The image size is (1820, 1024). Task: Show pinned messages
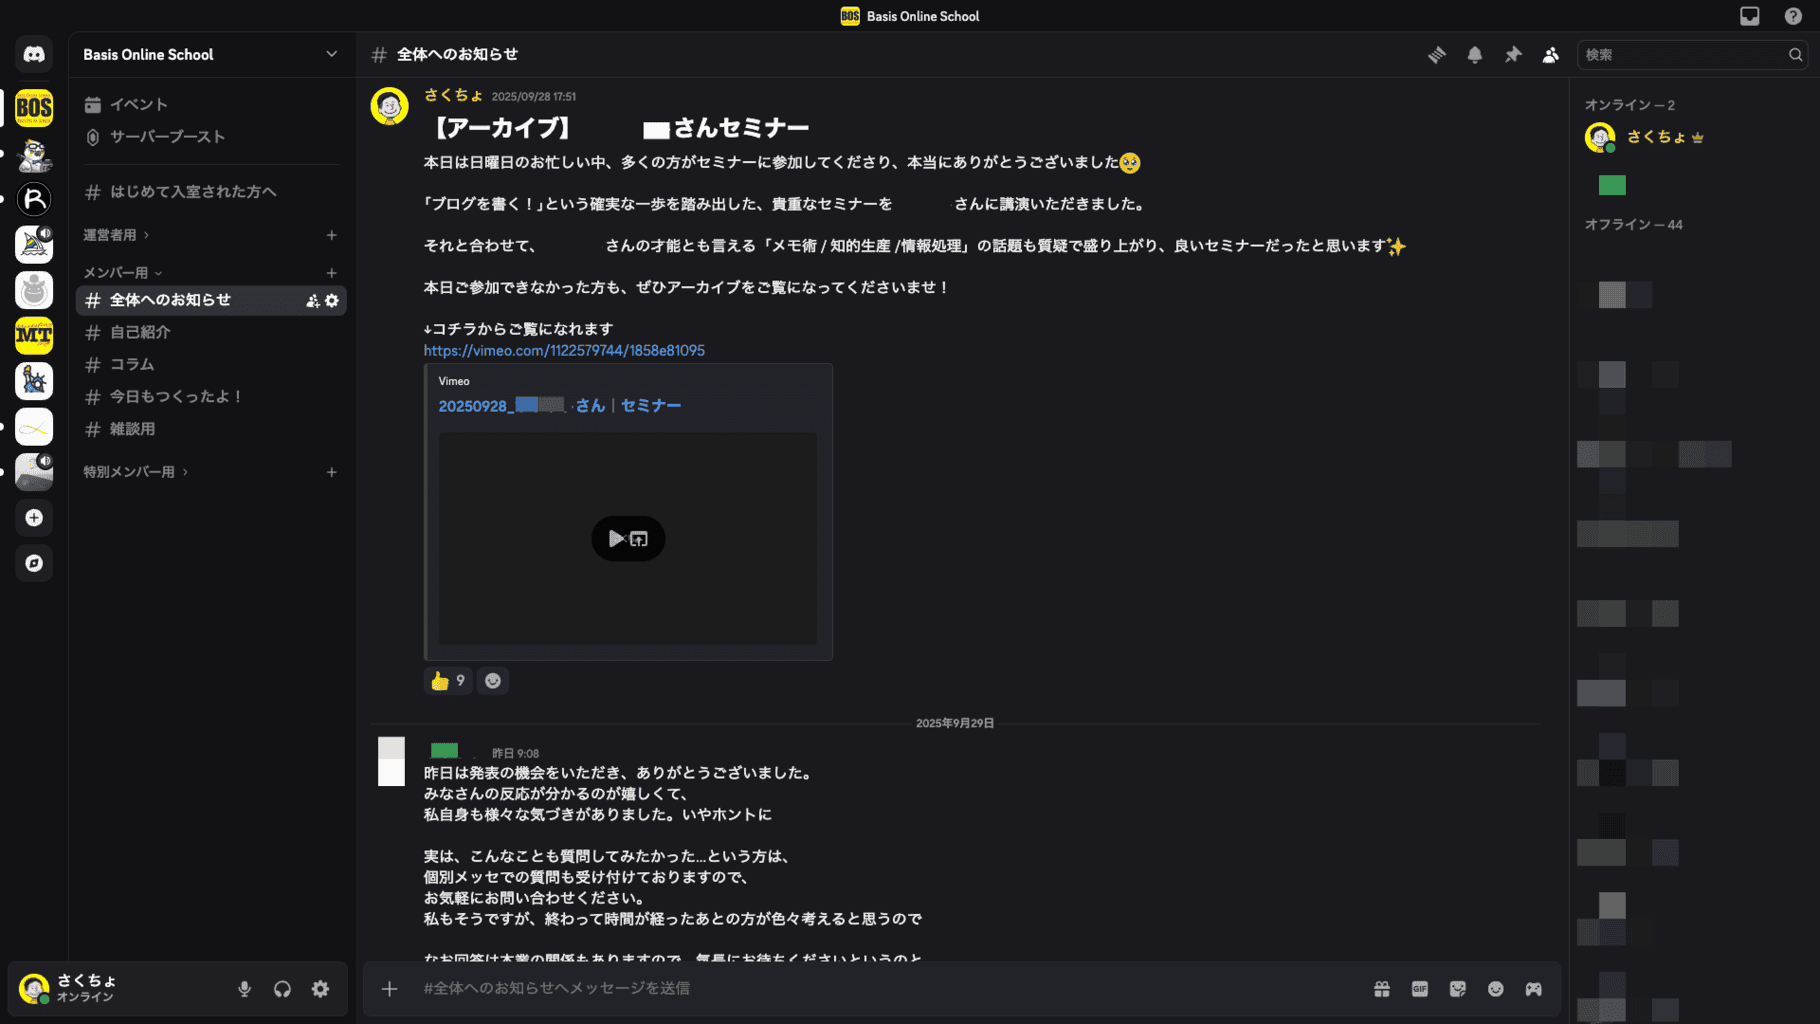[1513, 55]
